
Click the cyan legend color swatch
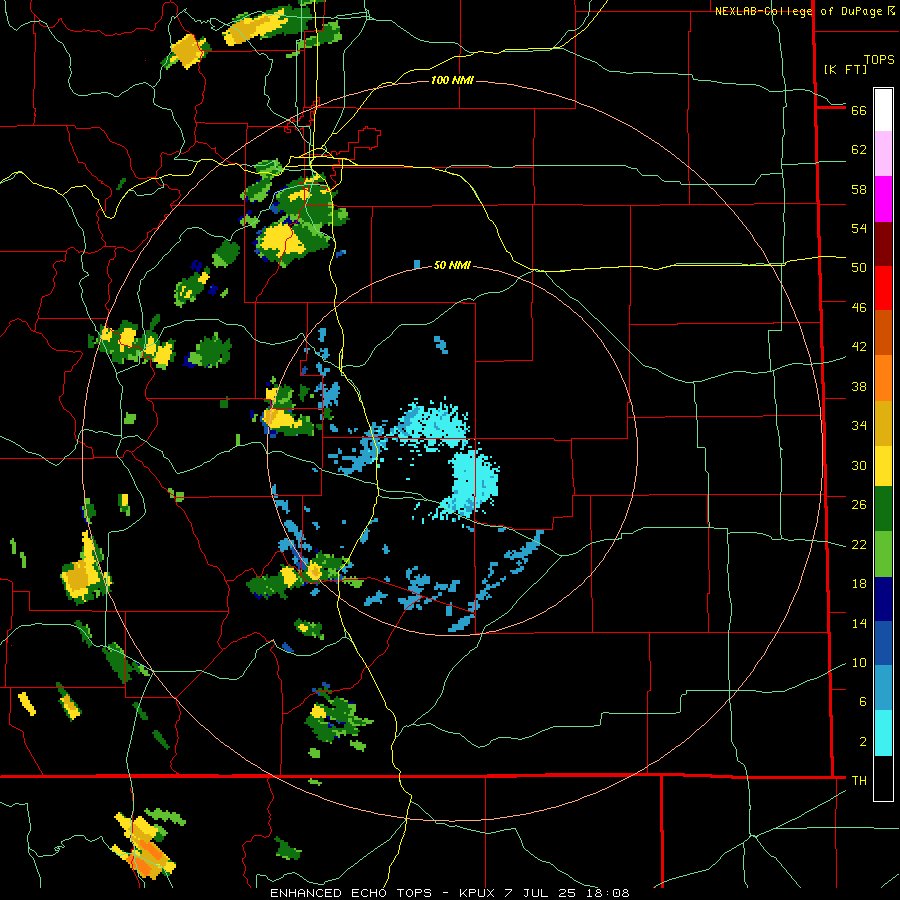883,733
